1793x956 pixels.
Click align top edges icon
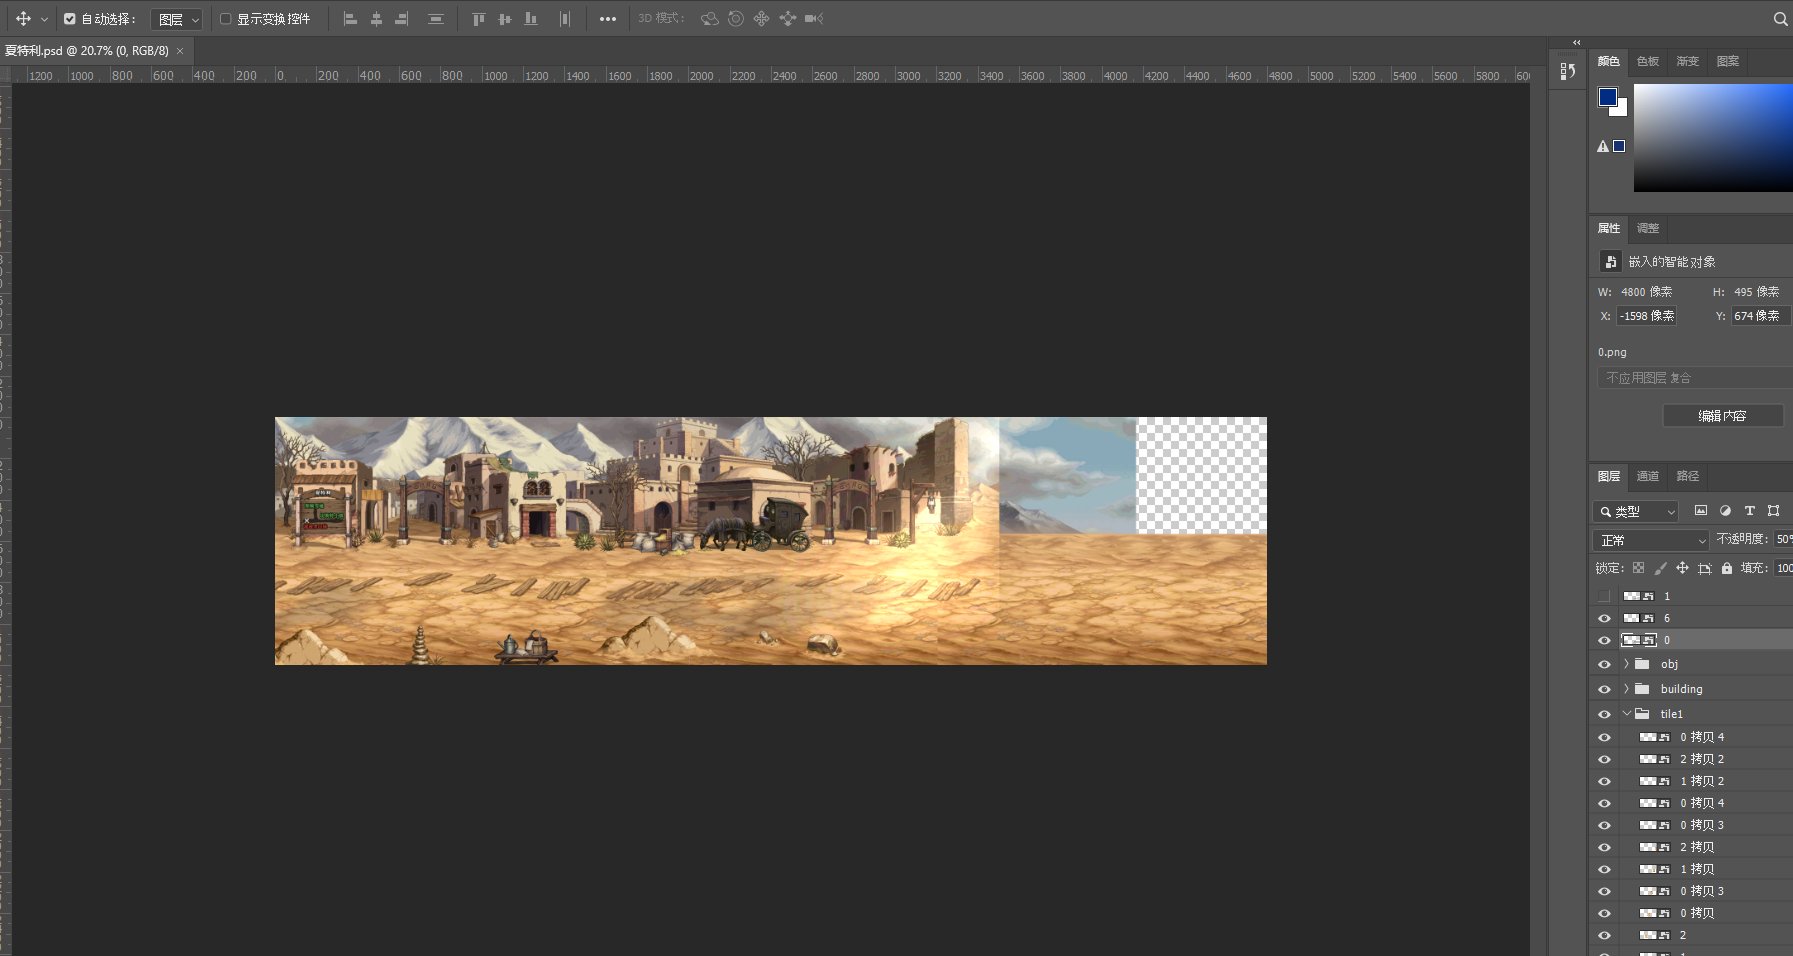478,19
